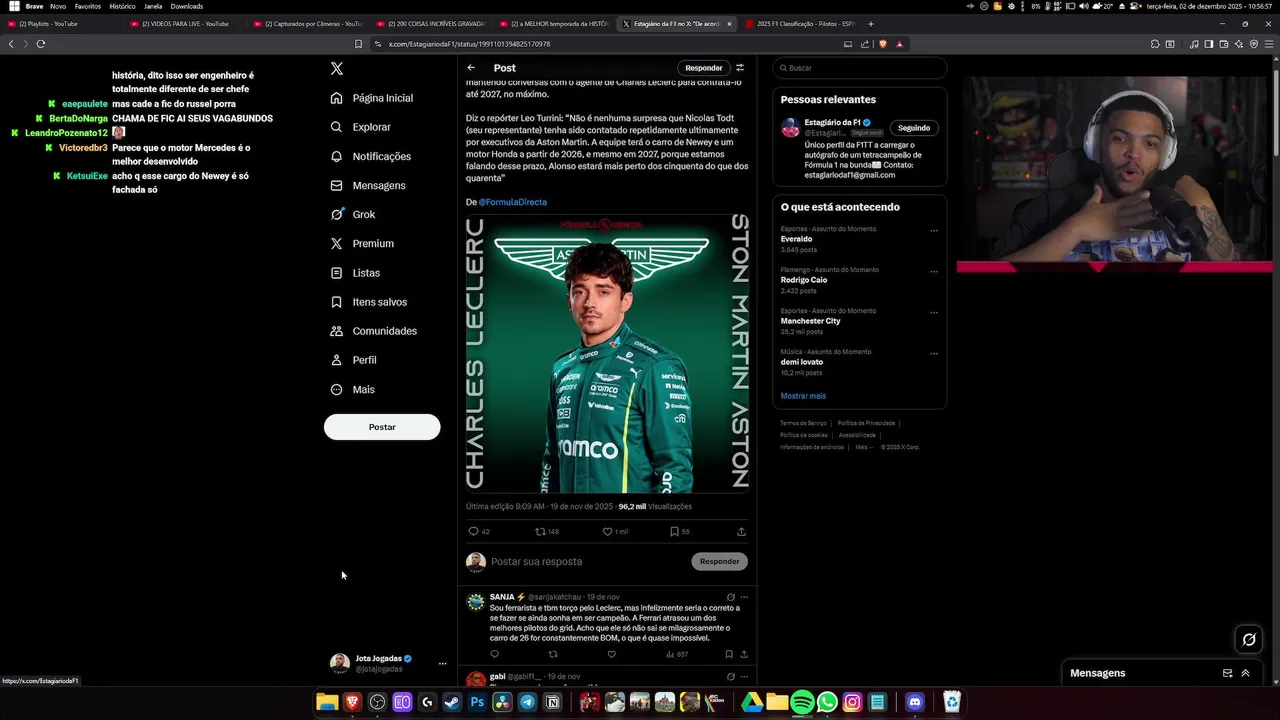Open more options for Everaldo trend
The width and height of the screenshot is (1280, 720).
click(934, 230)
